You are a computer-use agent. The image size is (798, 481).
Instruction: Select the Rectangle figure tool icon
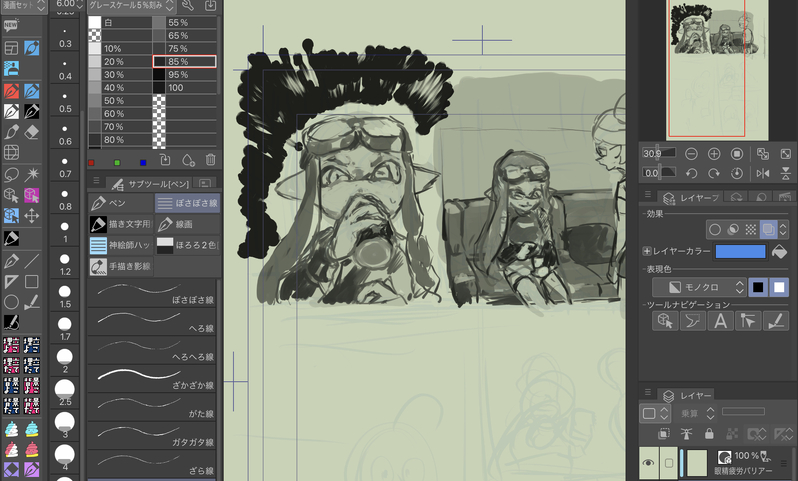(x=32, y=281)
